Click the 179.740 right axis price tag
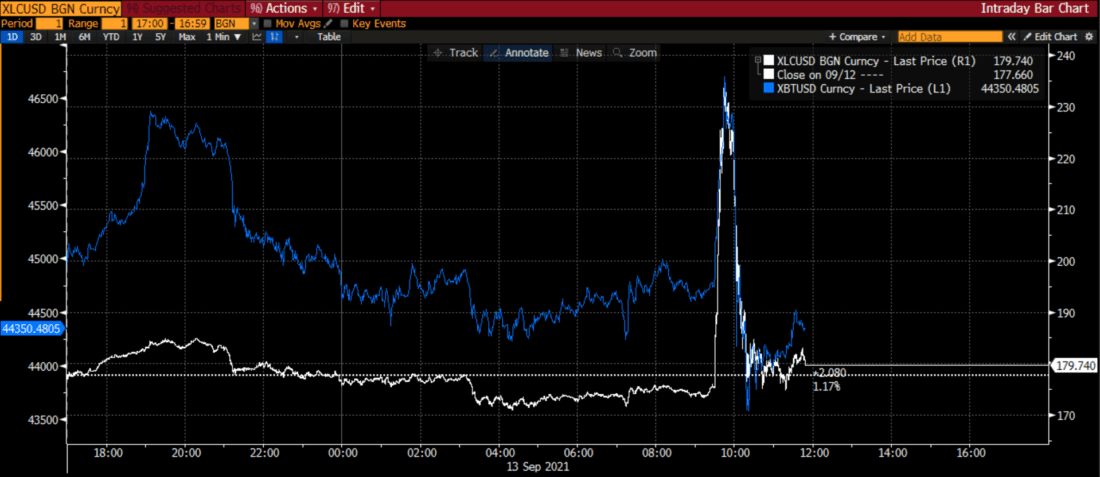This screenshot has height=477, width=1100. pyautogui.click(x=1075, y=365)
